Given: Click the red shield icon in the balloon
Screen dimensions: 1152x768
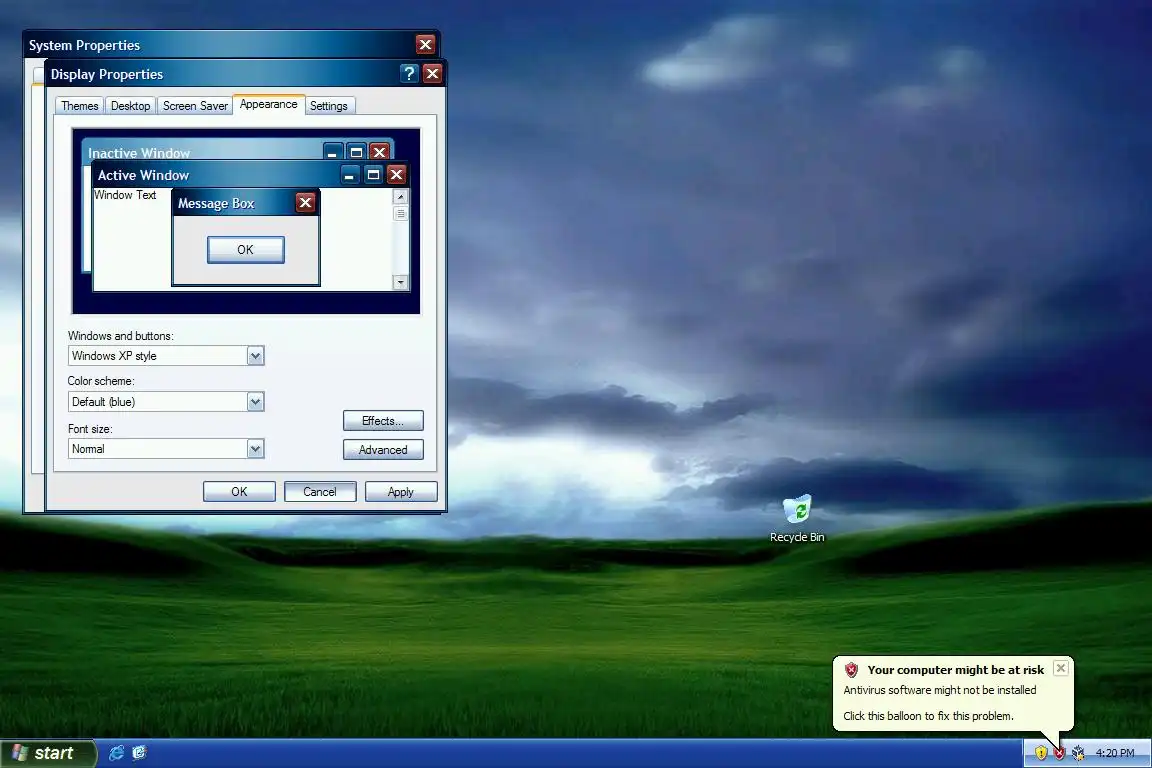Looking at the screenshot, I should 852,670.
